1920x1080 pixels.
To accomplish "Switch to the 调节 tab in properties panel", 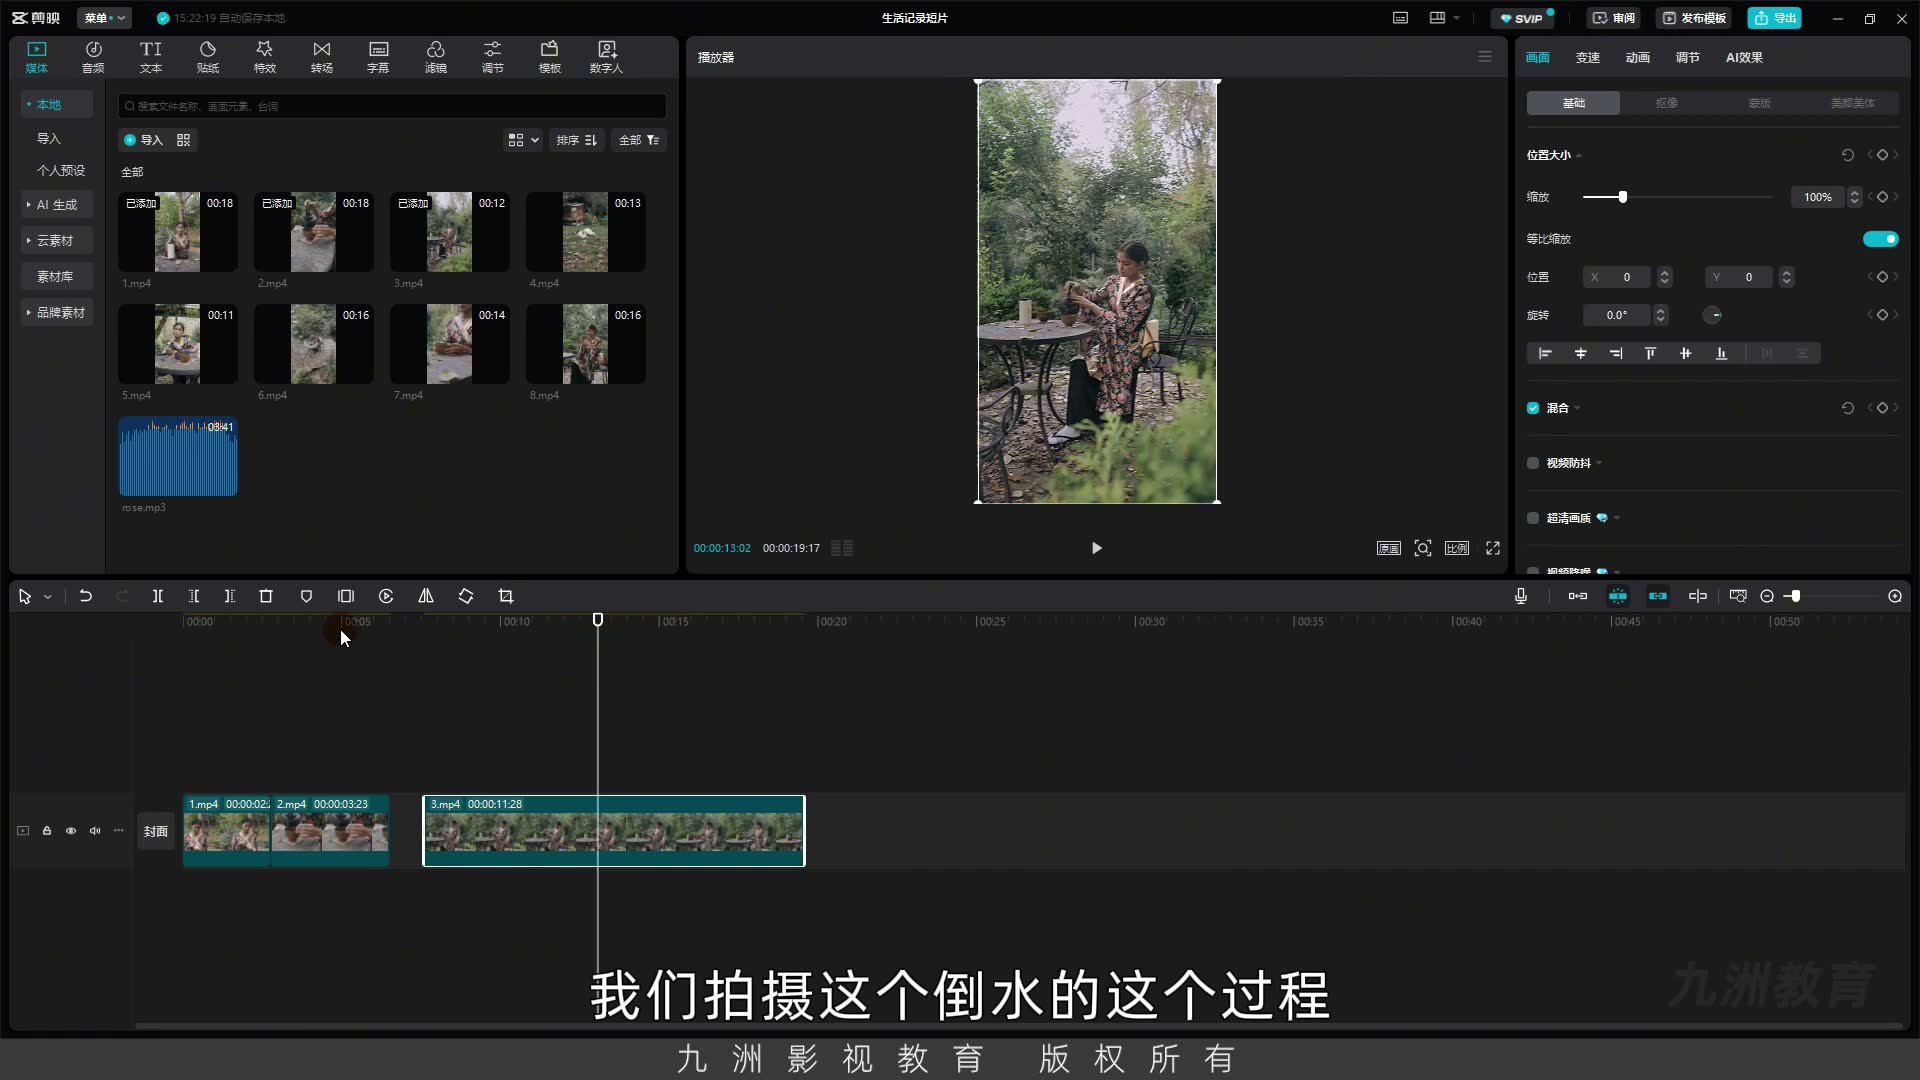I will click(1687, 58).
